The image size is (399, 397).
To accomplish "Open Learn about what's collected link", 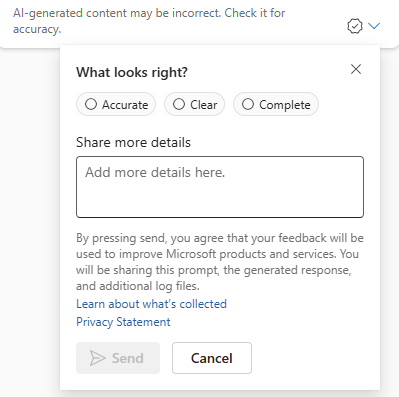I will coord(151,304).
